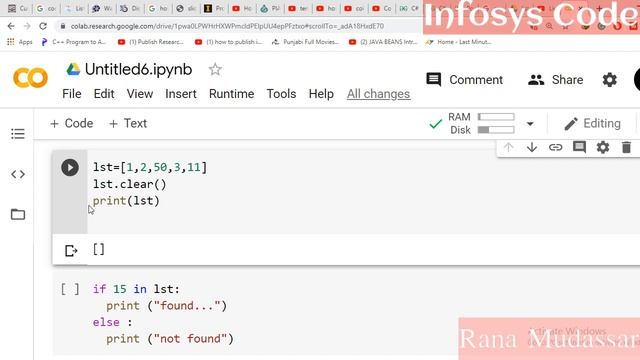Click the lst.clear() code line
This screenshot has width=640, height=360.
tap(130, 184)
